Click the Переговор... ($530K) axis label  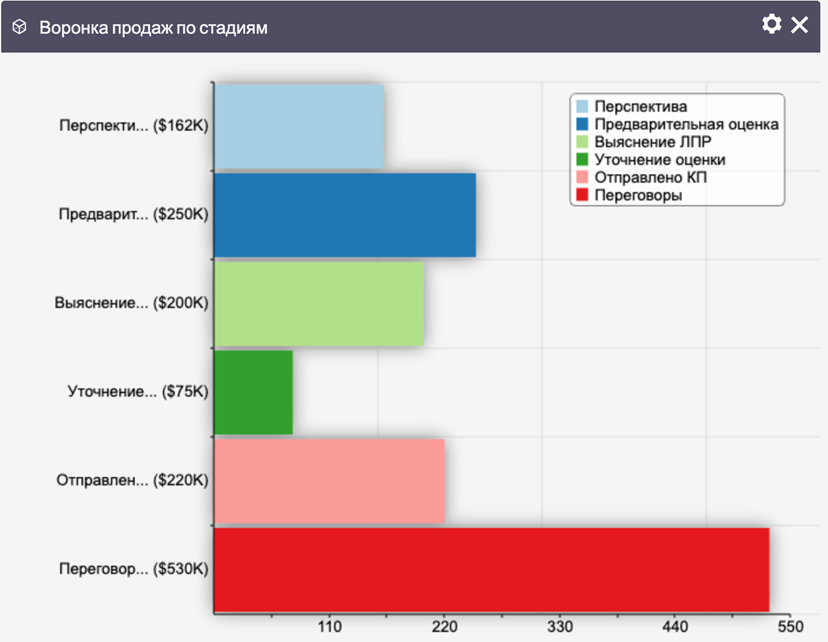click(x=133, y=569)
